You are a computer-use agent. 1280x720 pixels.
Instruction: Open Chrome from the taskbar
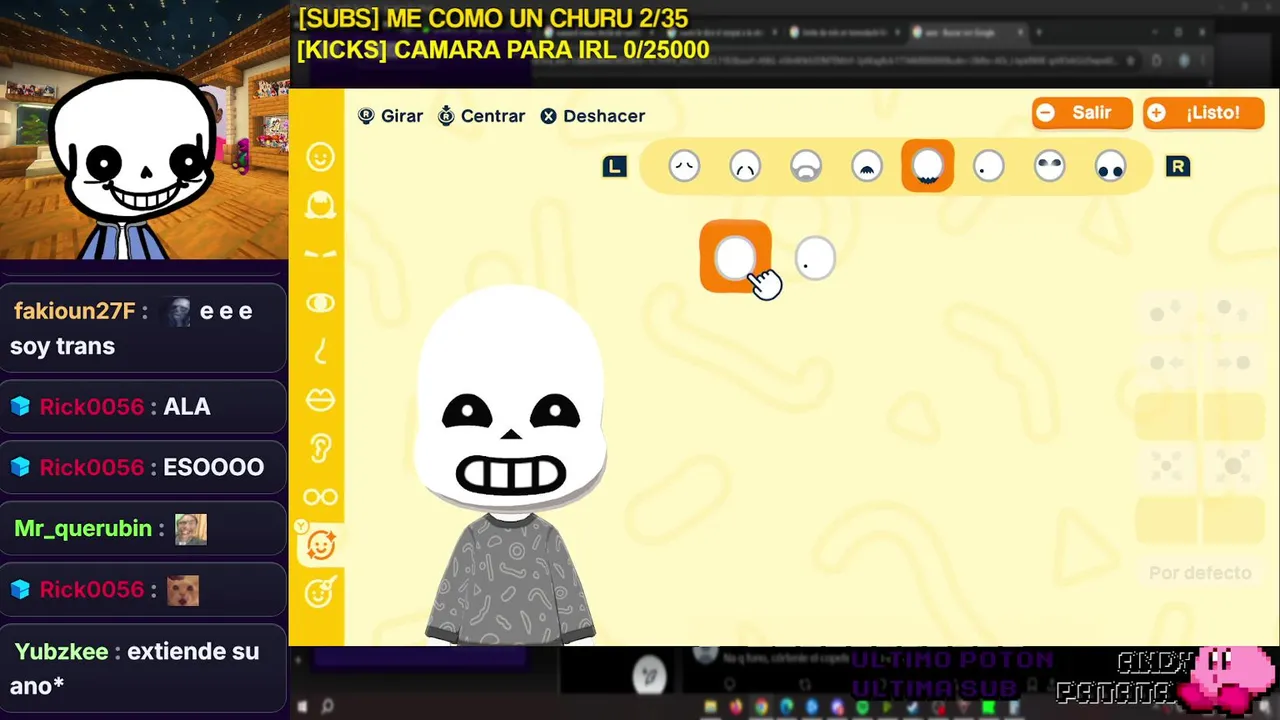coord(762,707)
